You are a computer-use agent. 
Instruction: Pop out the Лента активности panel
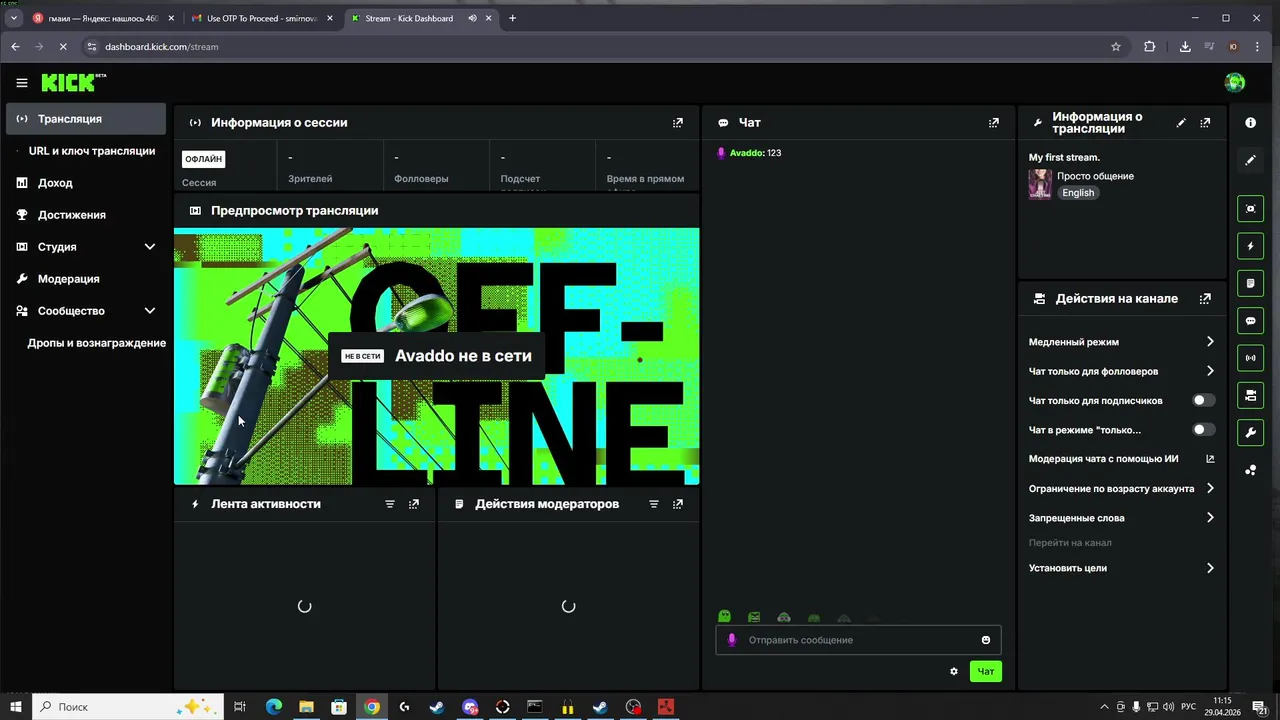click(x=414, y=504)
